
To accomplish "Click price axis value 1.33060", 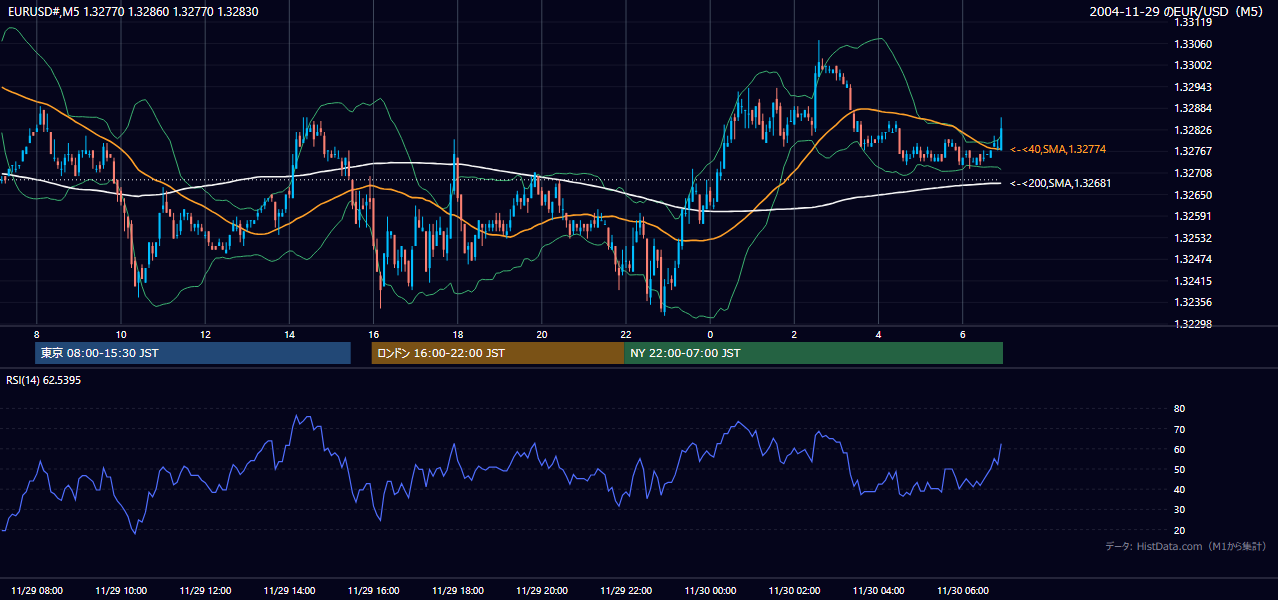I will [1194, 44].
